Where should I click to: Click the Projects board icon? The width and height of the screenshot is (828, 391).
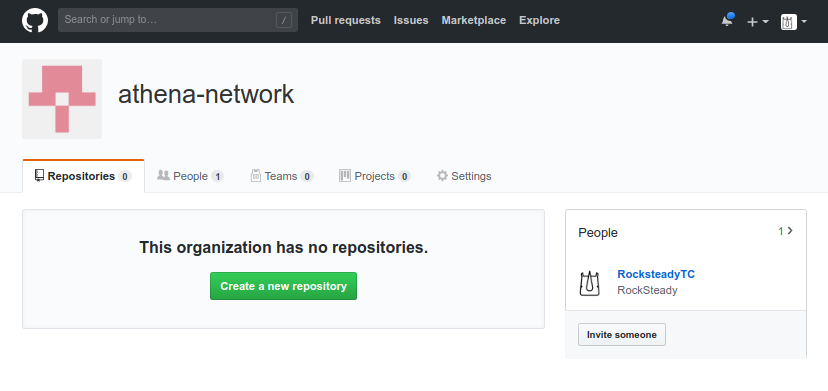[345, 175]
